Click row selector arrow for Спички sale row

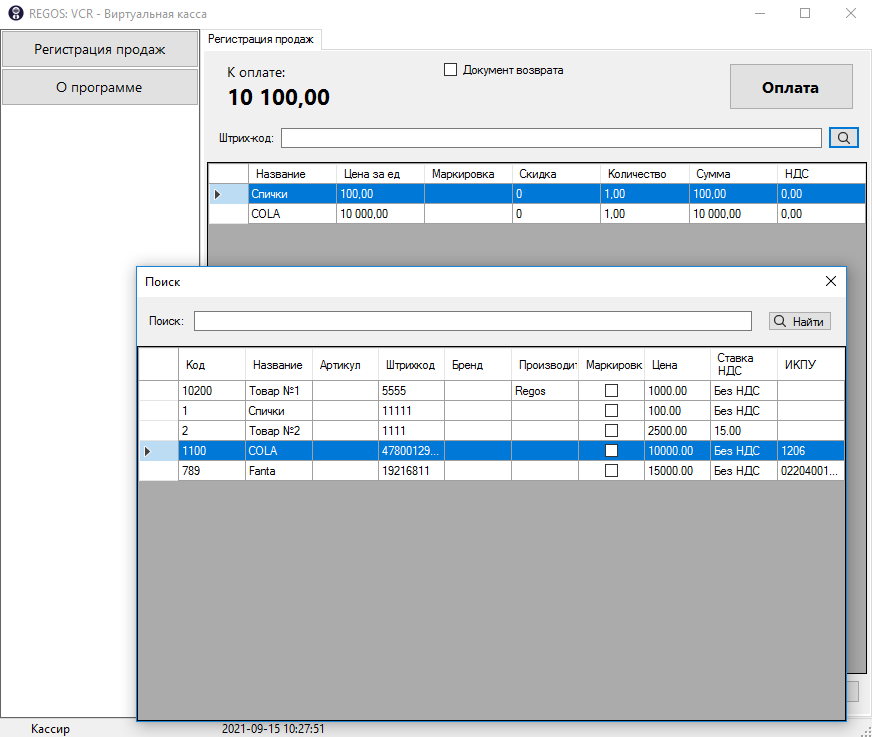pyautogui.click(x=218, y=194)
